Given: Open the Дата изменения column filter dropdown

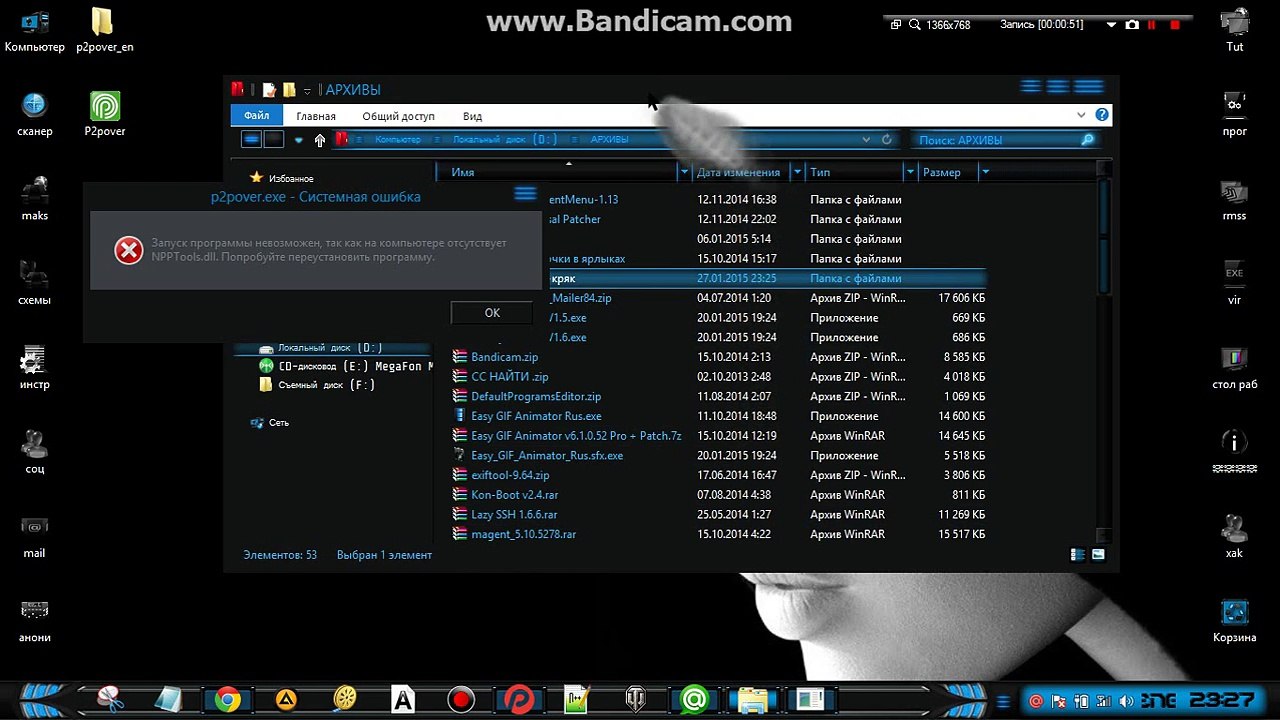Looking at the screenshot, I should [797, 172].
